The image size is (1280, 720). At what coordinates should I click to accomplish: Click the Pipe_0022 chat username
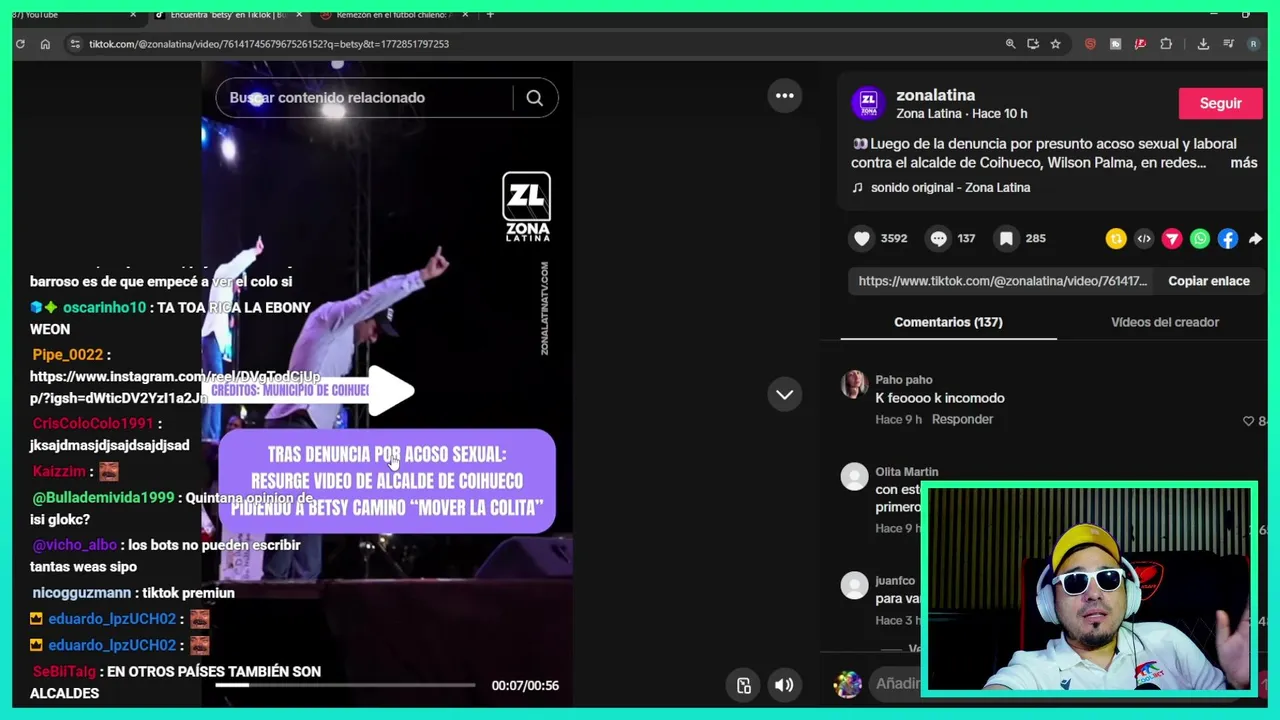pos(67,355)
